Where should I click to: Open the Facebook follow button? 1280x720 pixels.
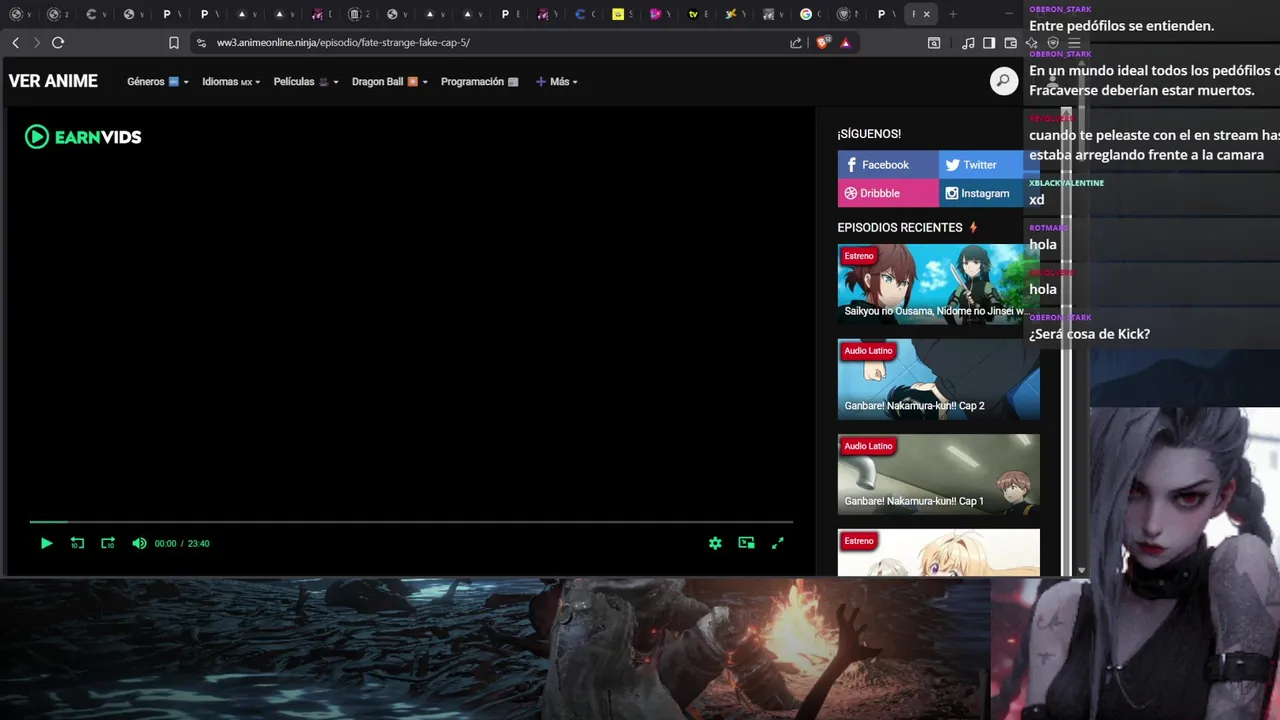(888, 165)
